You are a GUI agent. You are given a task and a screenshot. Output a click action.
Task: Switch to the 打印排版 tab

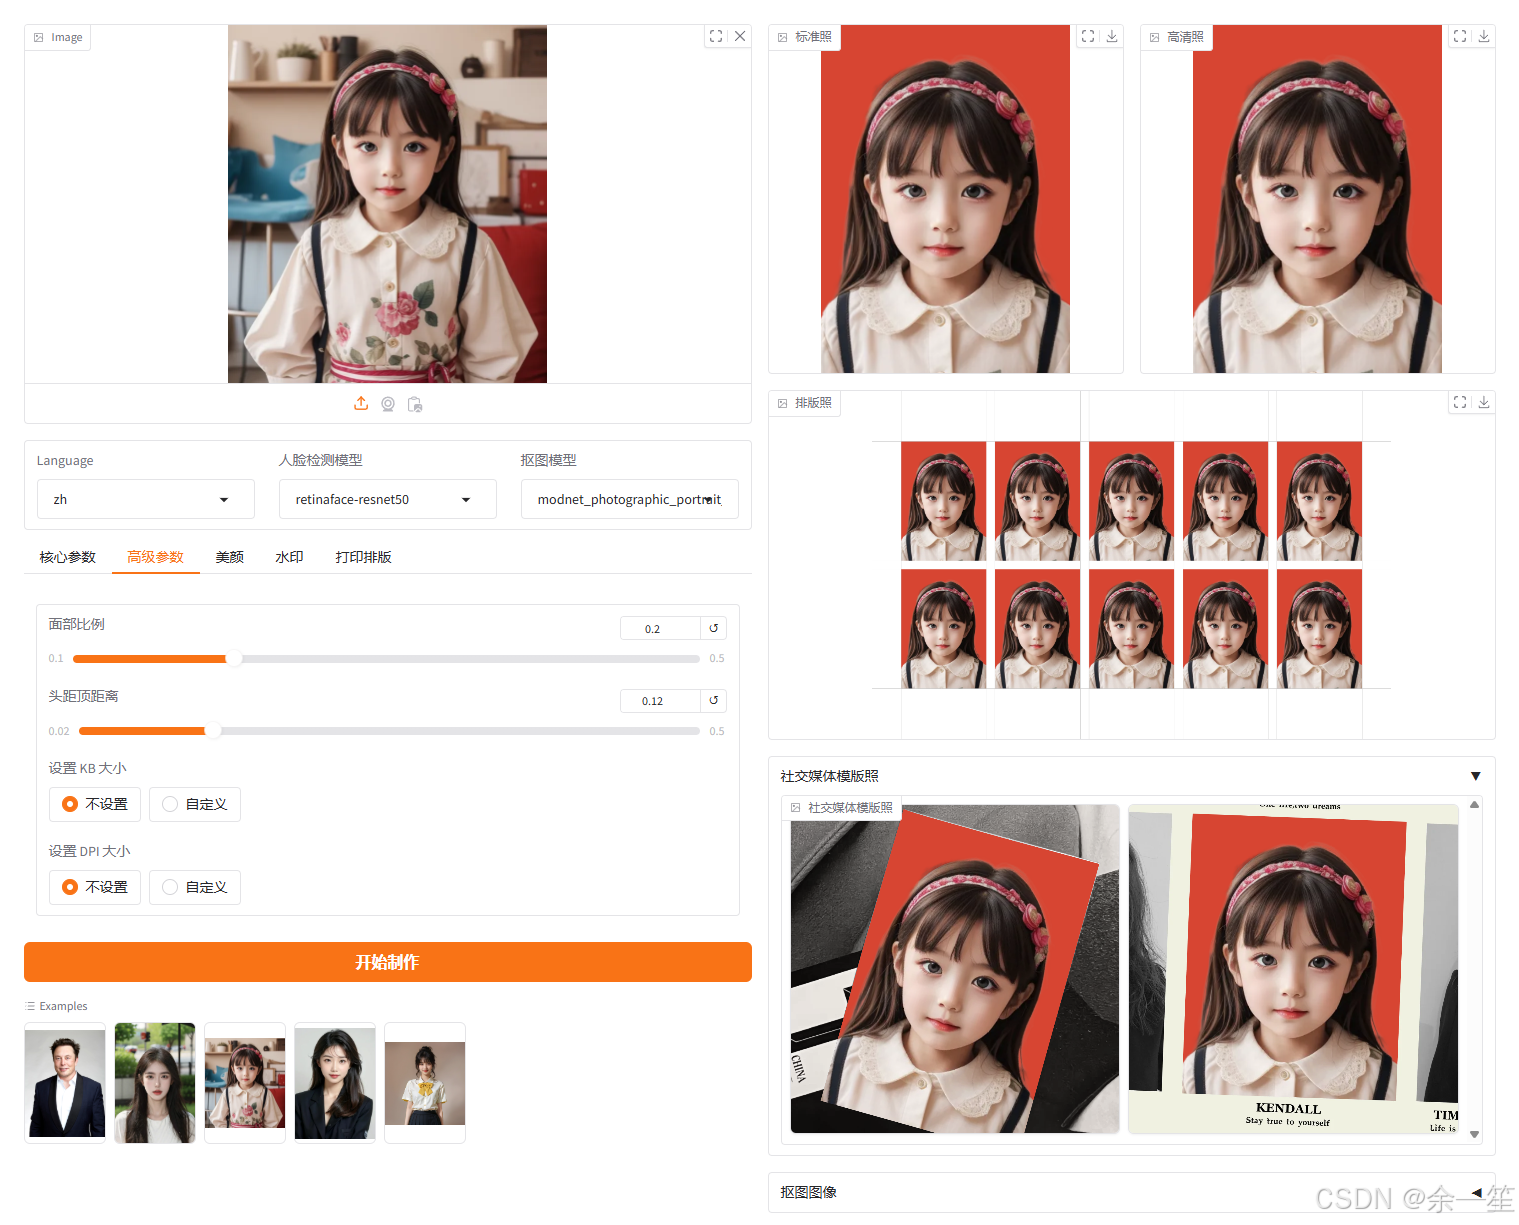[364, 557]
